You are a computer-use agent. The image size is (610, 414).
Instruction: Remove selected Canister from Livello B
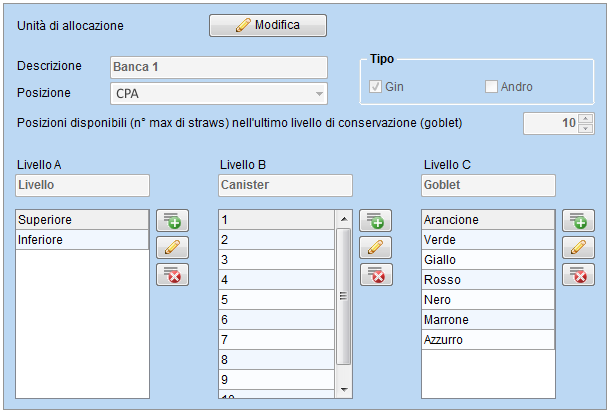(x=375, y=275)
